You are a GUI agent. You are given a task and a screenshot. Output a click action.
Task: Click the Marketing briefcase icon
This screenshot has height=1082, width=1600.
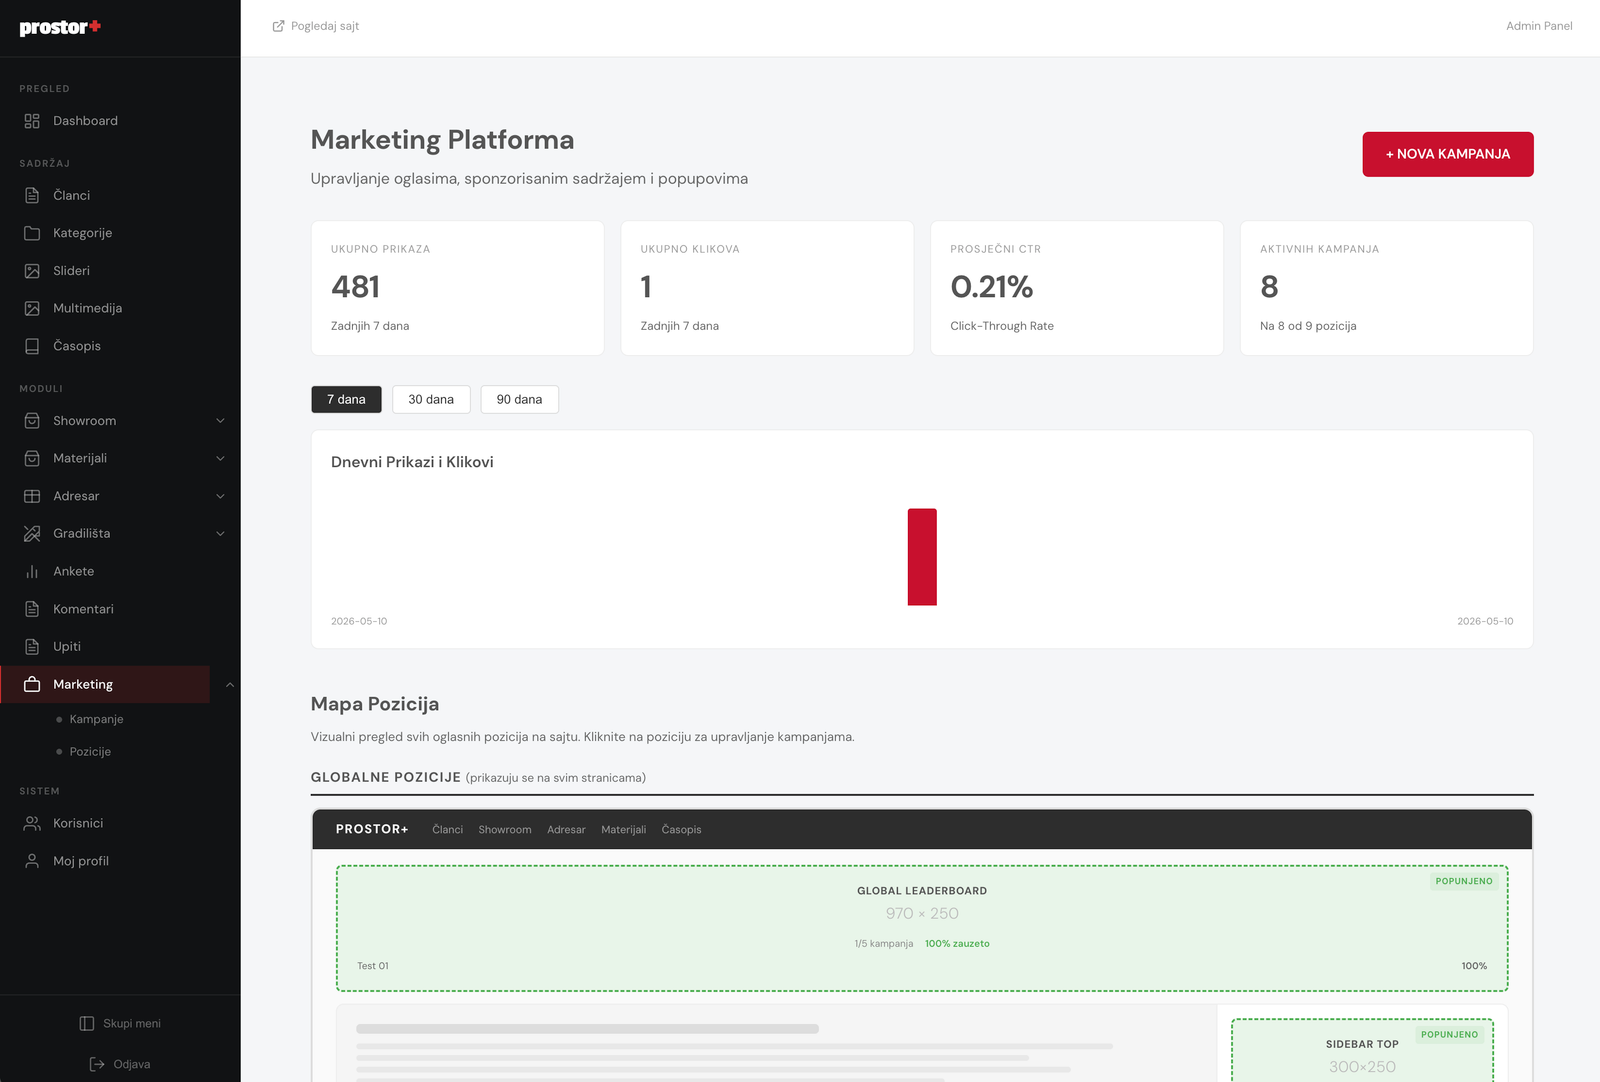click(32, 684)
